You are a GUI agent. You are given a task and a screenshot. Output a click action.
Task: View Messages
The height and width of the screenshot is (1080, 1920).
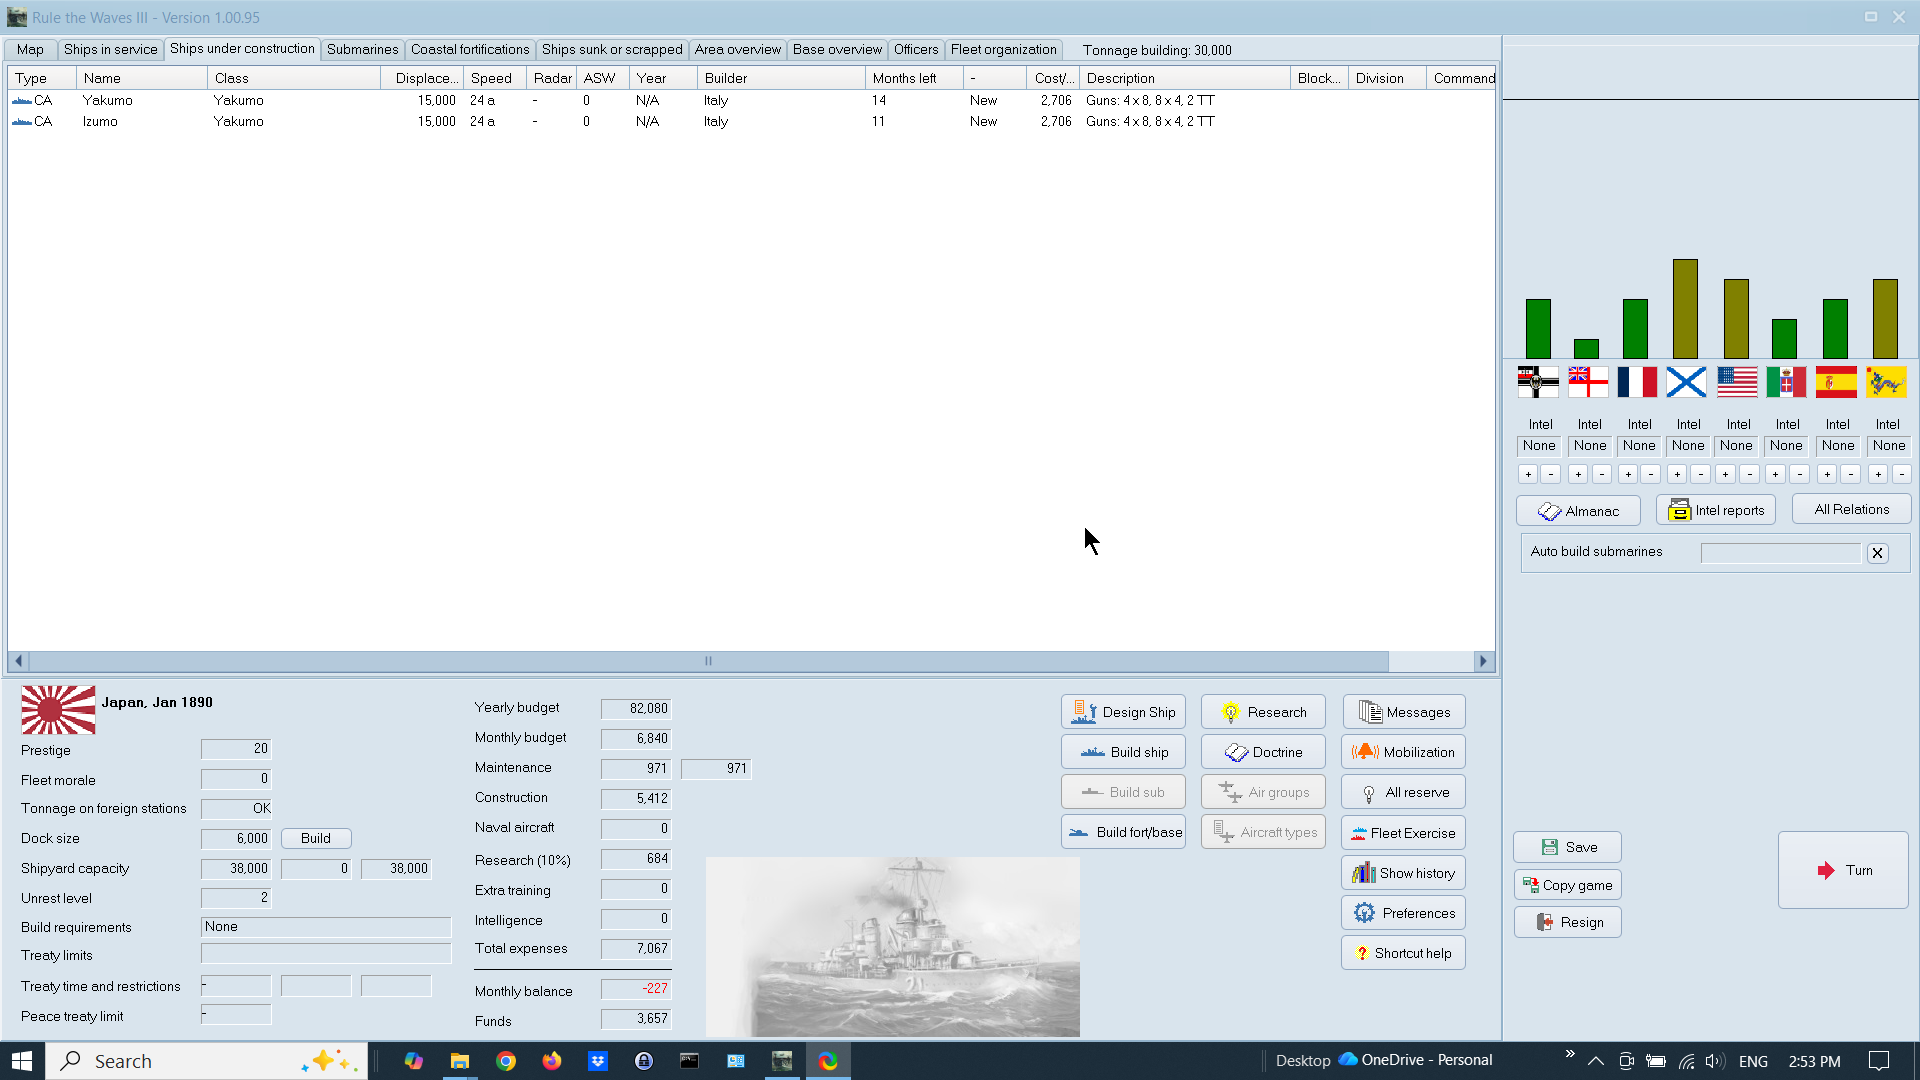tap(1403, 712)
